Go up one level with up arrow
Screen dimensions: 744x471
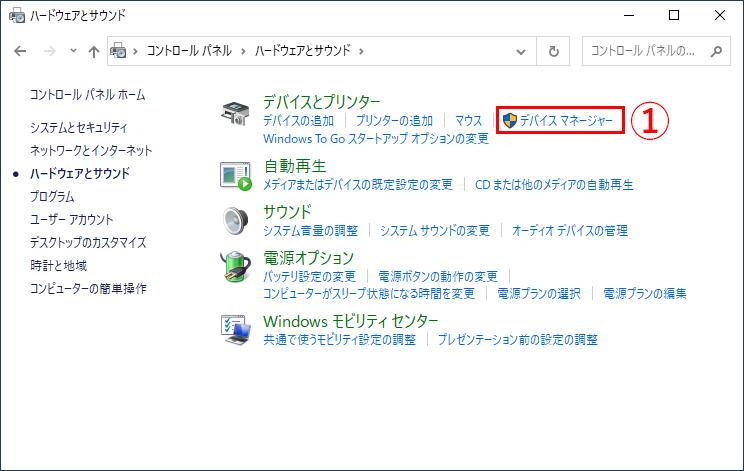point(94,51)
